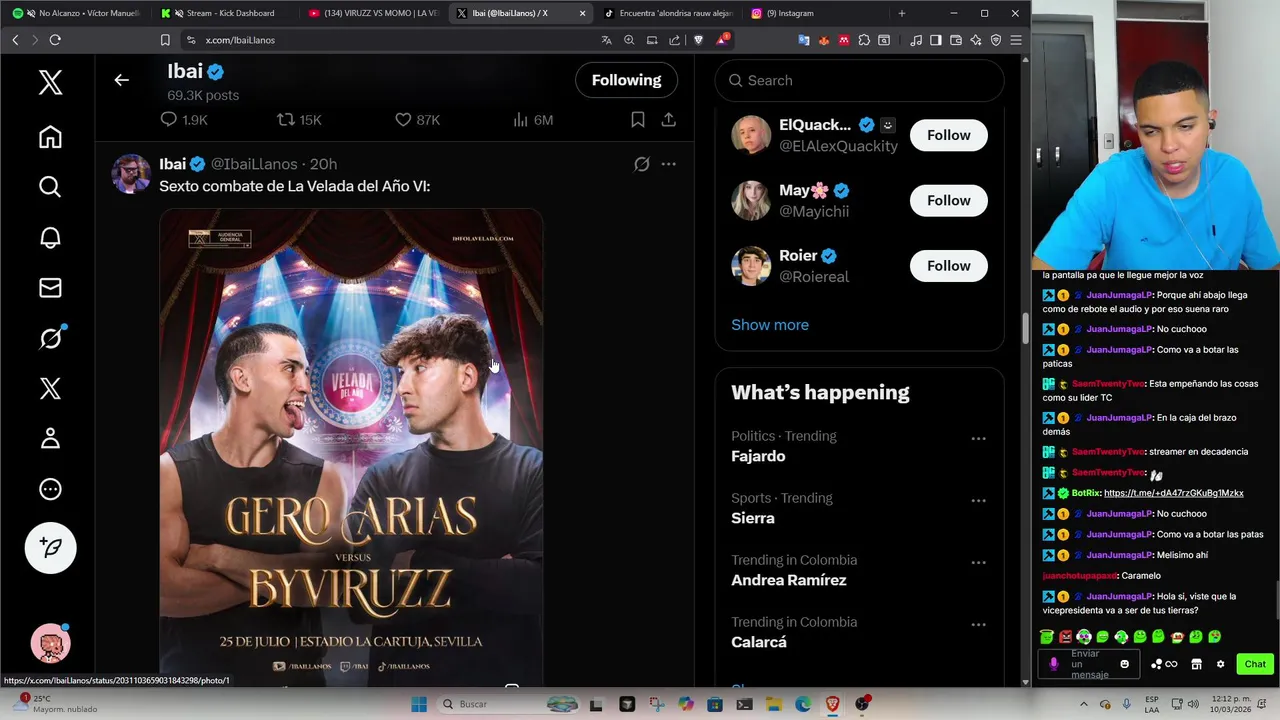Click Ibai's avatar on the post
This screenshot has height=720, width=1280.
coord(131,174)
